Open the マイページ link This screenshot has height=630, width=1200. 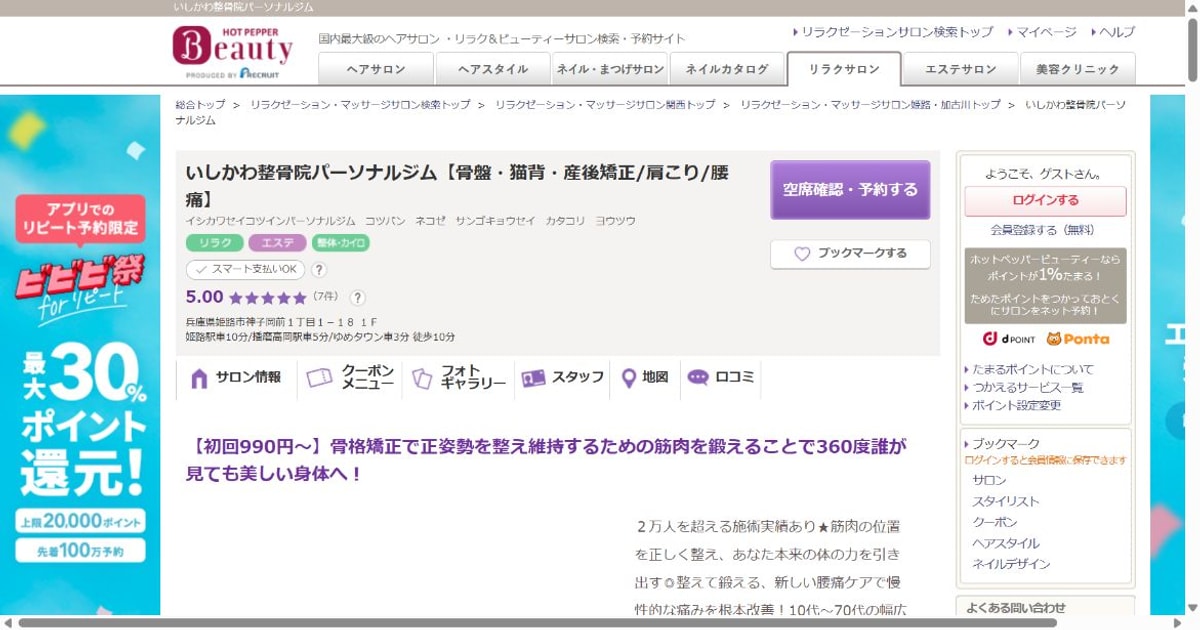point(1046,32)
